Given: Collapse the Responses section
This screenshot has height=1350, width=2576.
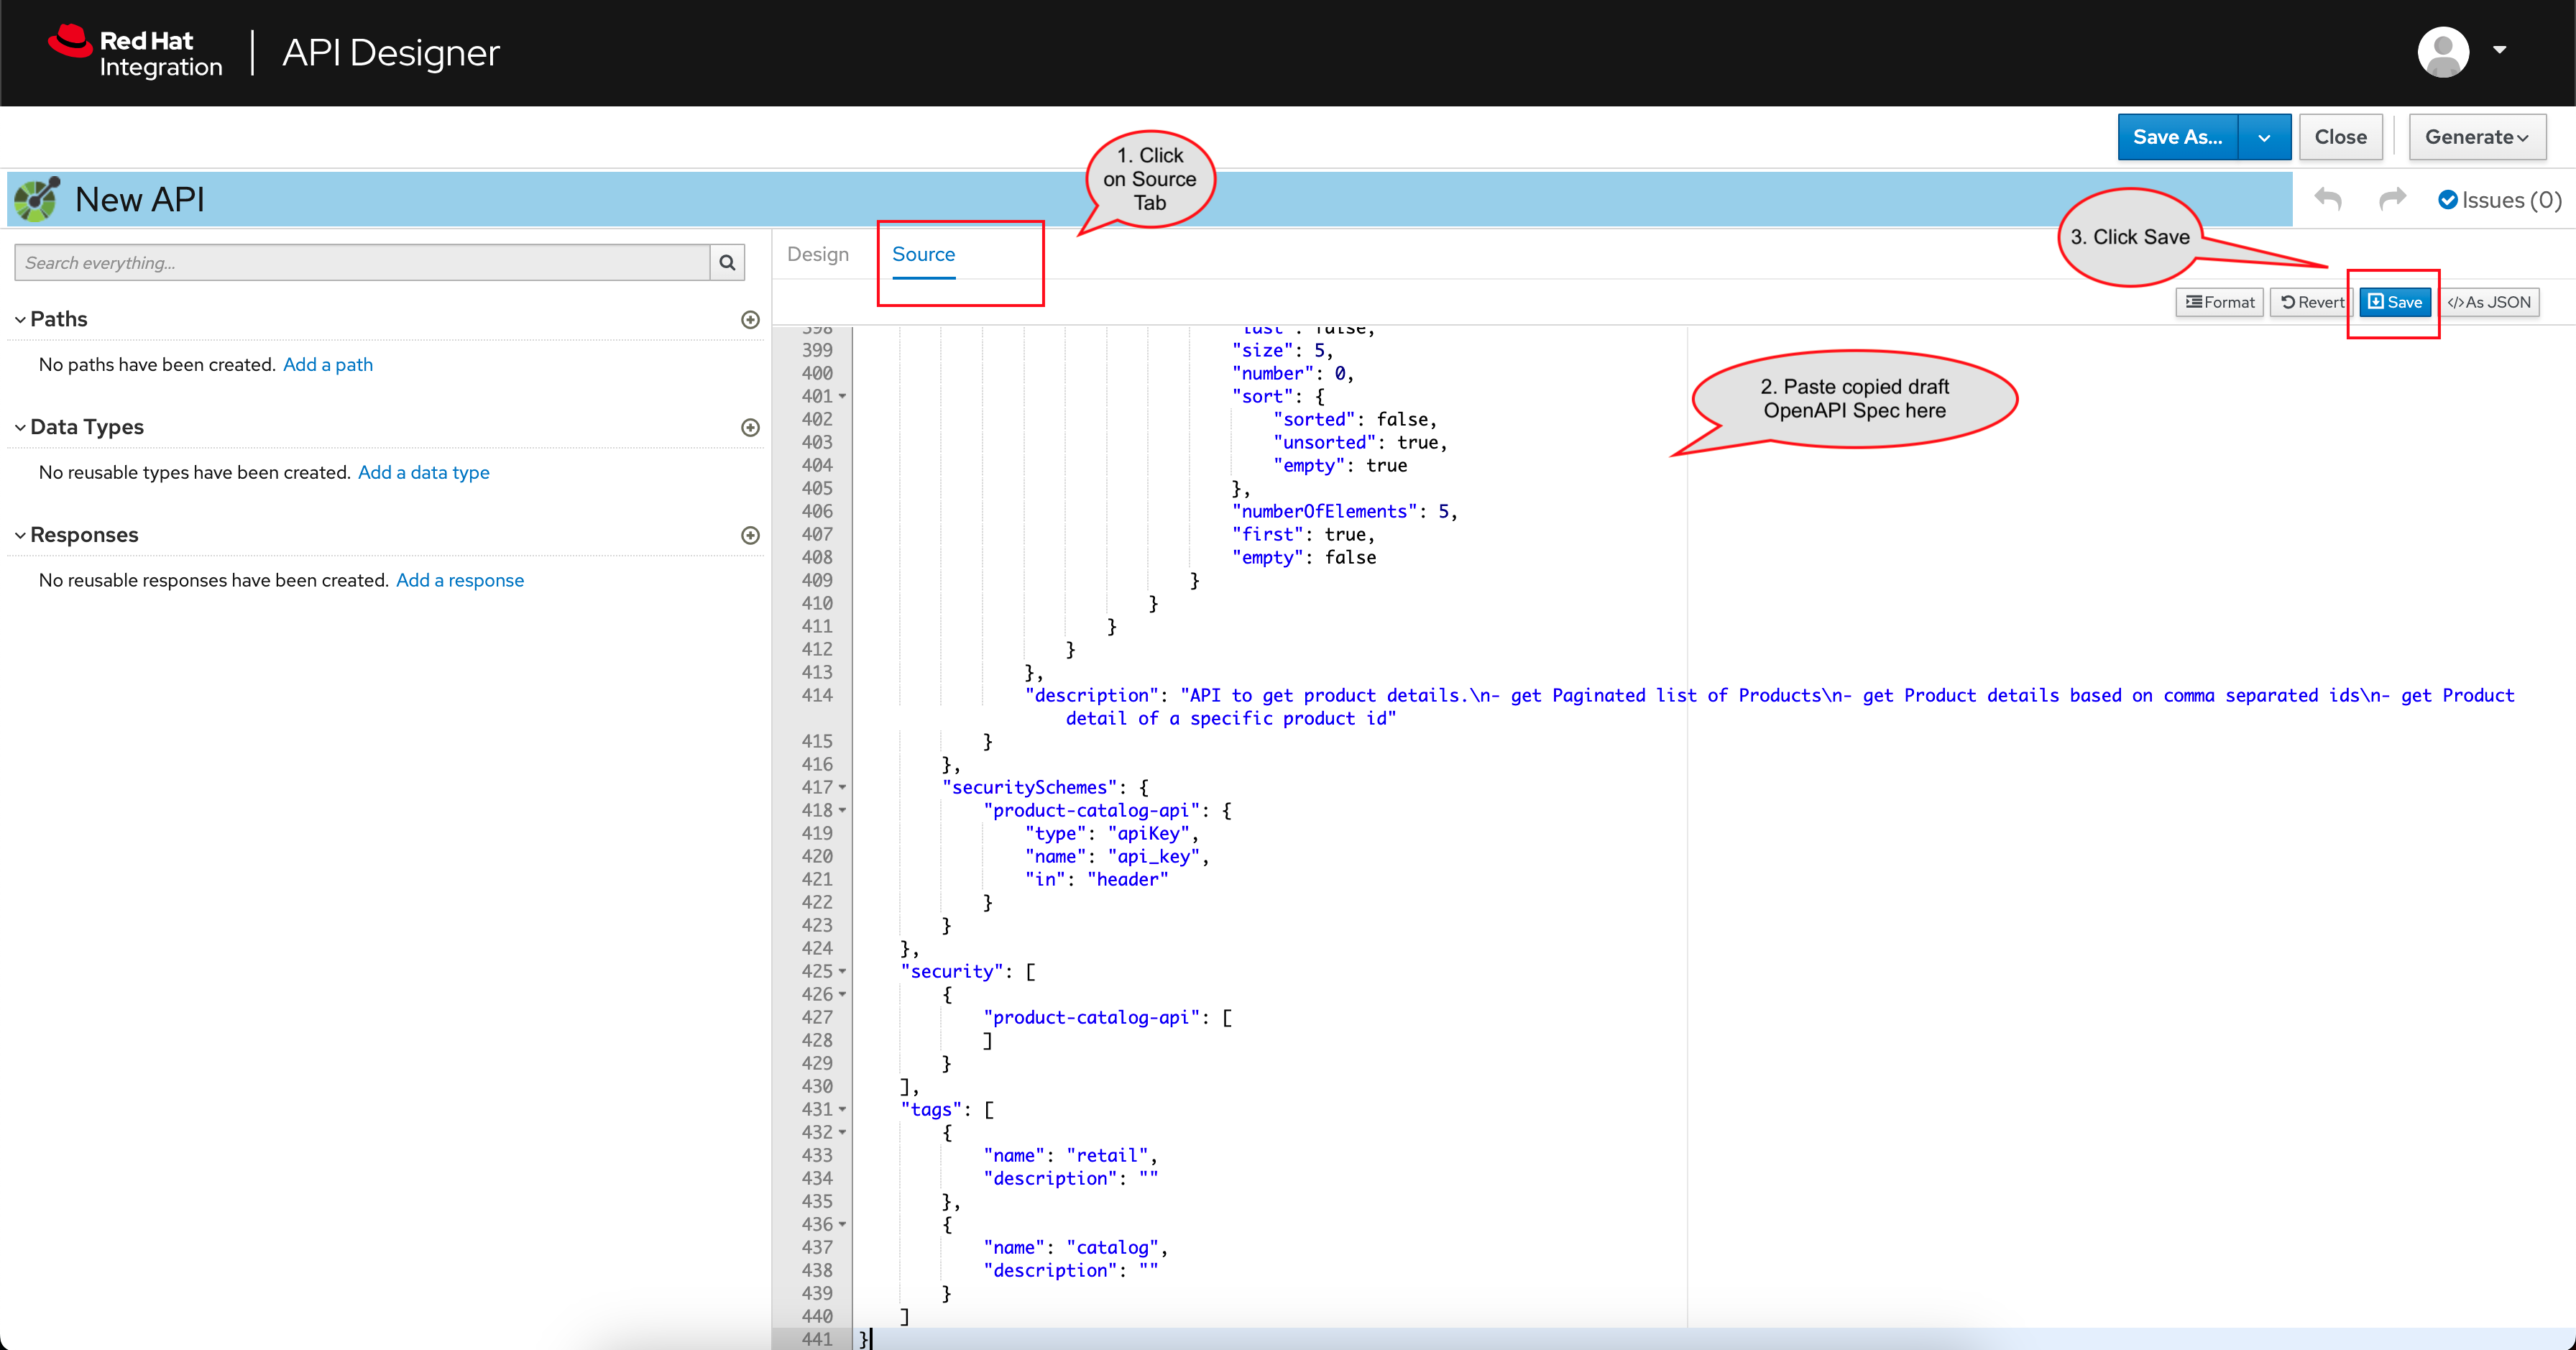Looking at the screenshot, I should [76, 535].
